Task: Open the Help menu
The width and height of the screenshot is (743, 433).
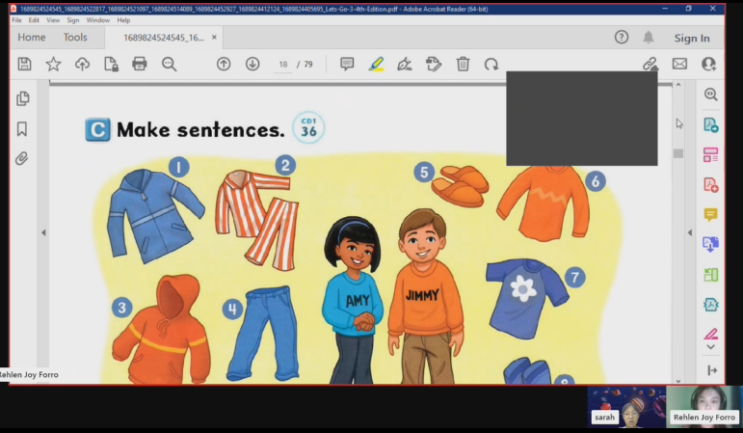Action: coord(123,20)
